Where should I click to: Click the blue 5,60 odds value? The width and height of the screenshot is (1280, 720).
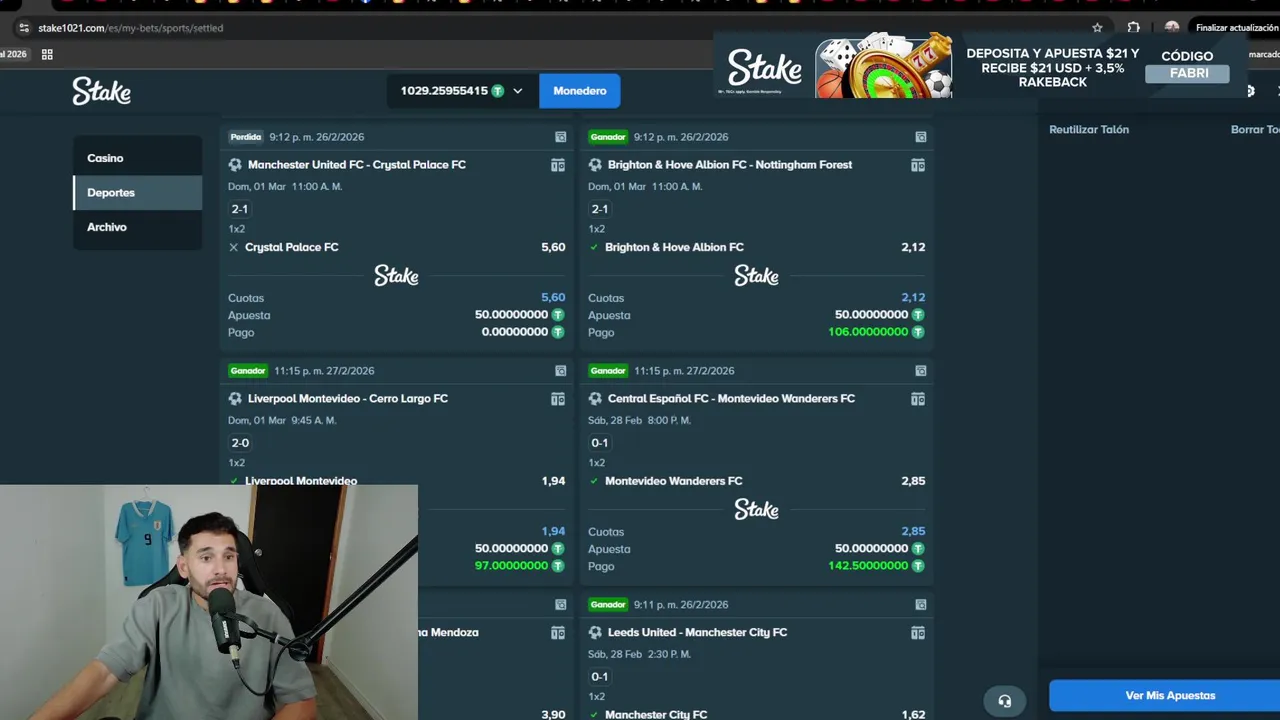tap(553, 298)
